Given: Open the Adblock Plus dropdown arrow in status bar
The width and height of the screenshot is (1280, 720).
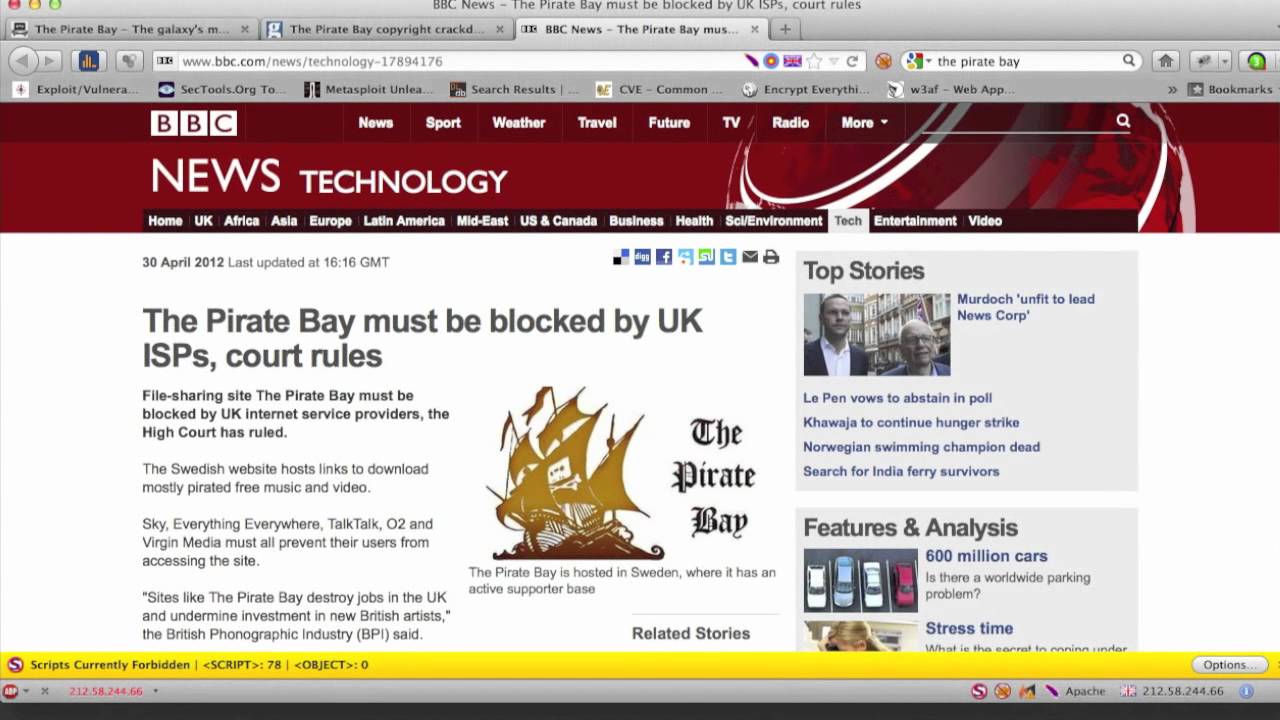Looking at the screenshot, I should pyautogui.click(x=27, y=691).
